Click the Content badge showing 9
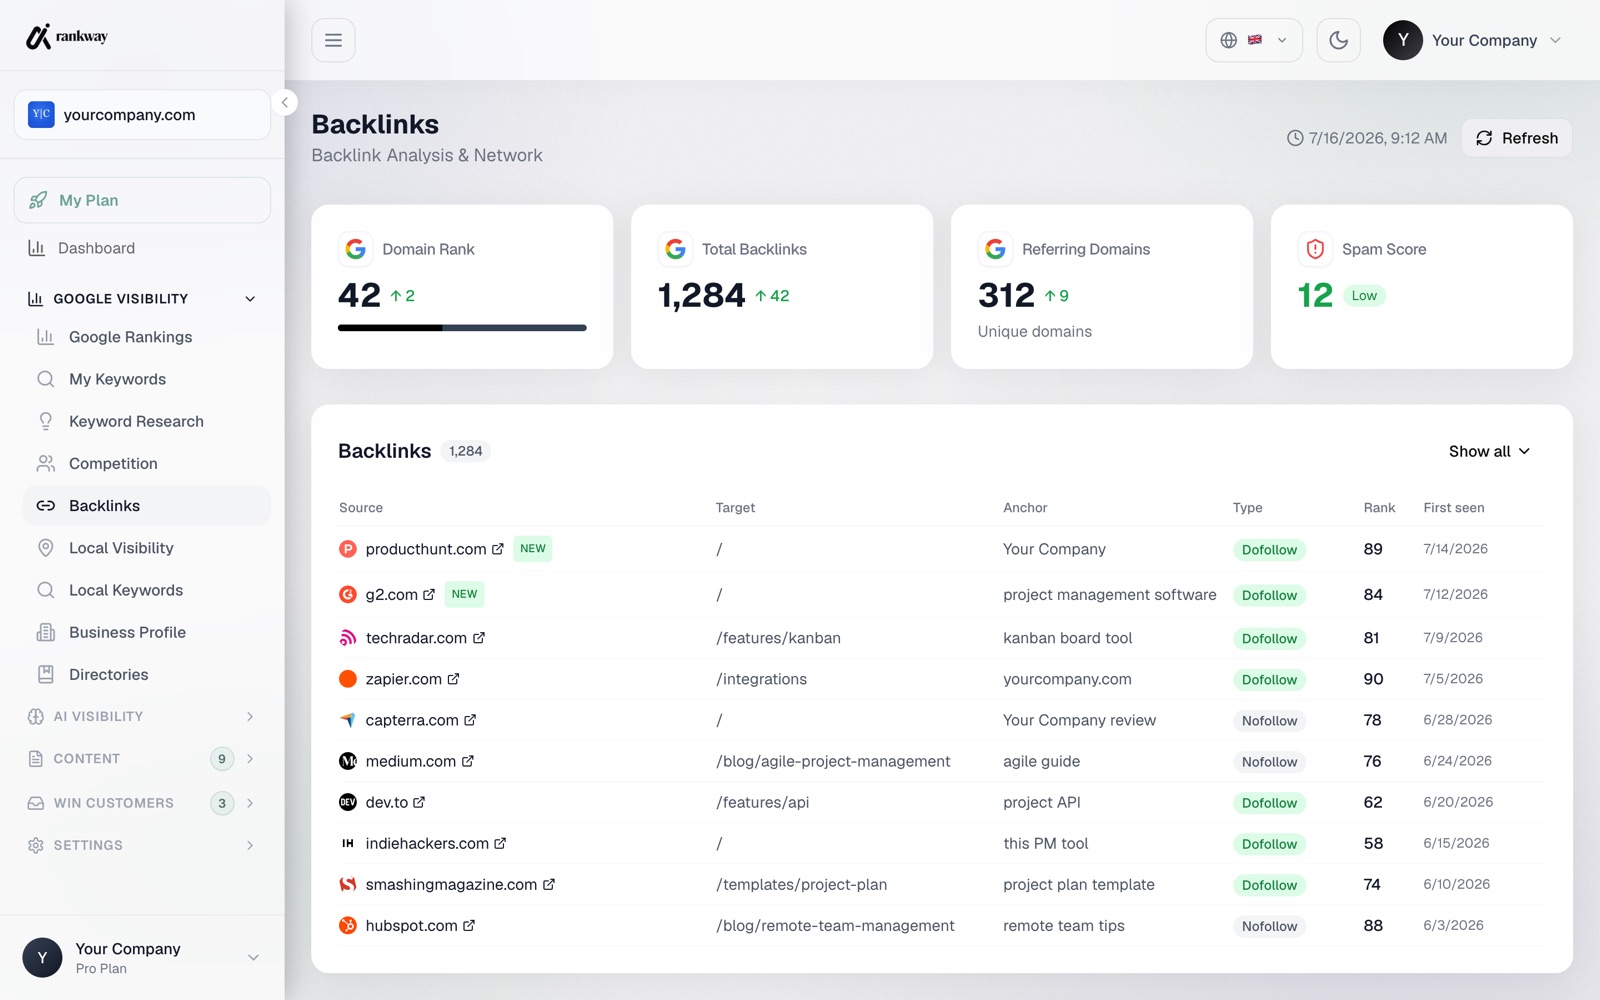 tap(222, 759)
